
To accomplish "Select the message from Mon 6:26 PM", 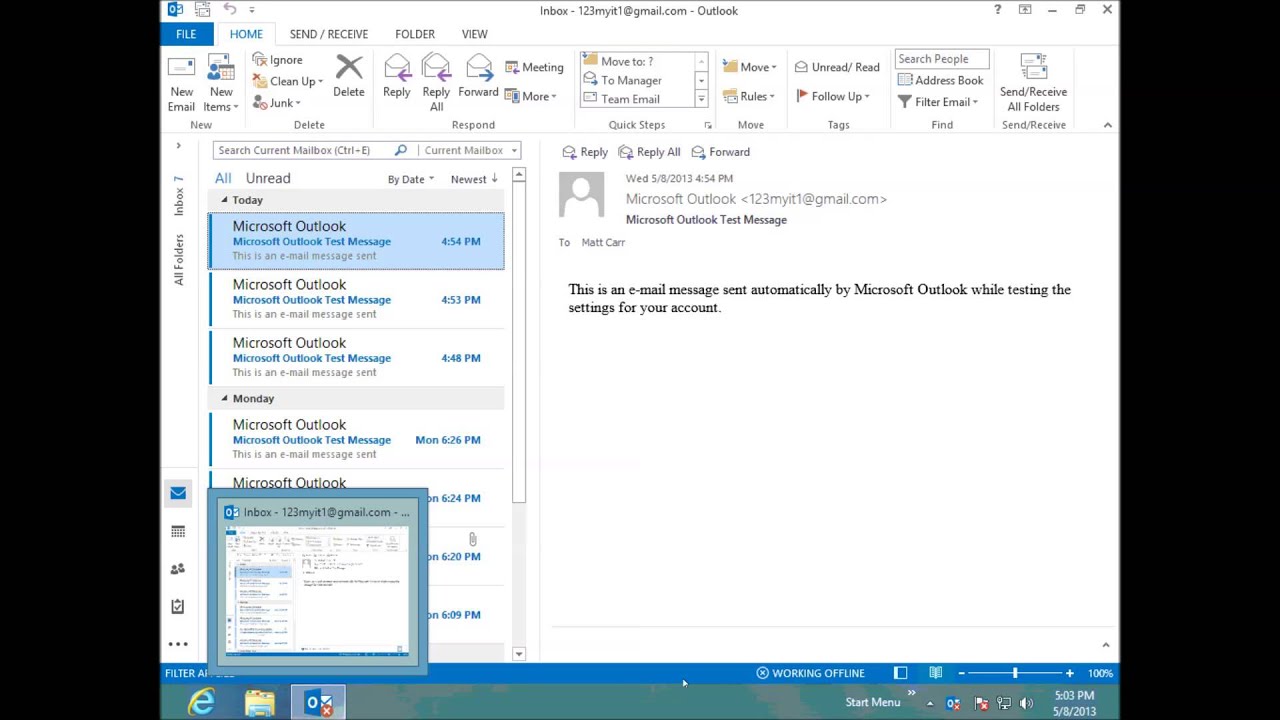I will [x=356, y=439].
